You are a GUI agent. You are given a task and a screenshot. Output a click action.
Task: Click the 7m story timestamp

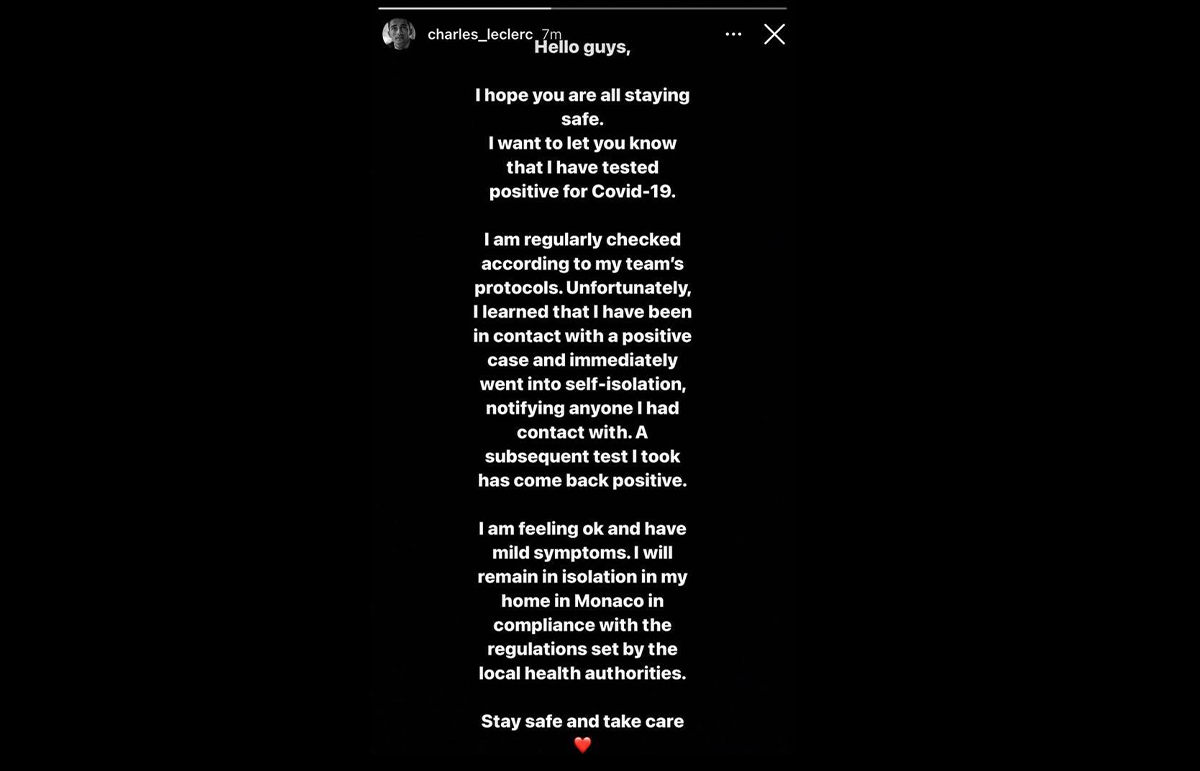pyautogui.click(x=552, y=34)
